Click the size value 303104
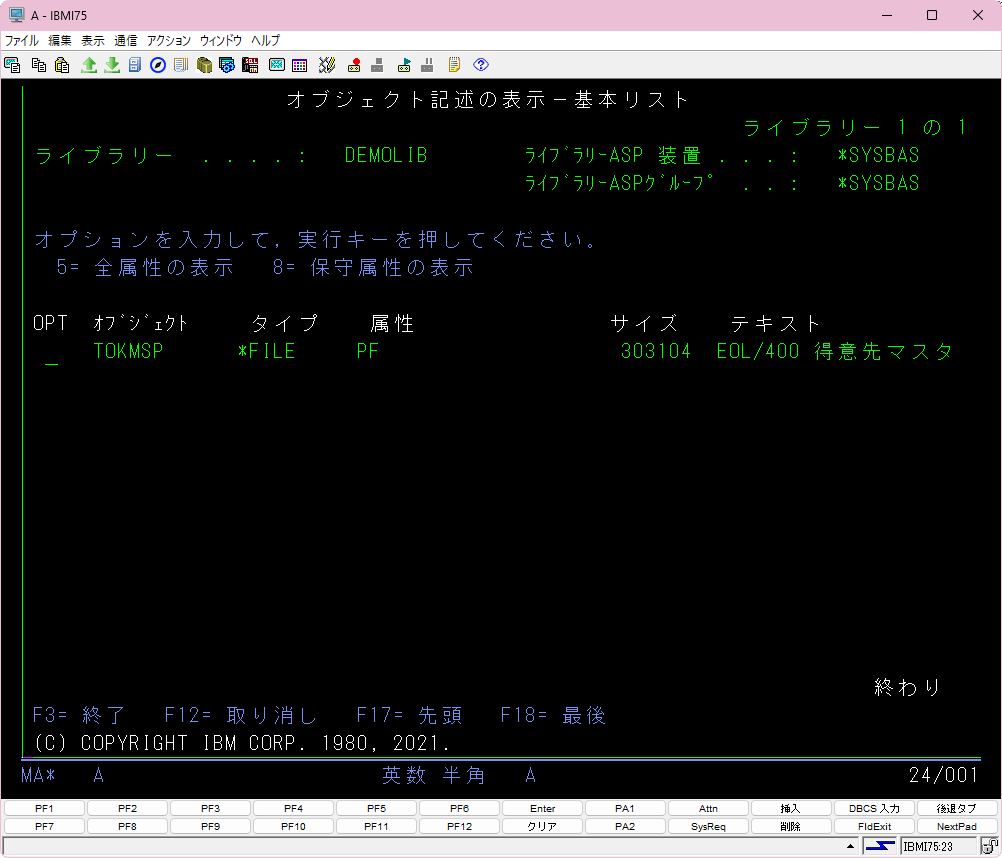The width and height of the screenshot is (1002, 858). [656, 351]
